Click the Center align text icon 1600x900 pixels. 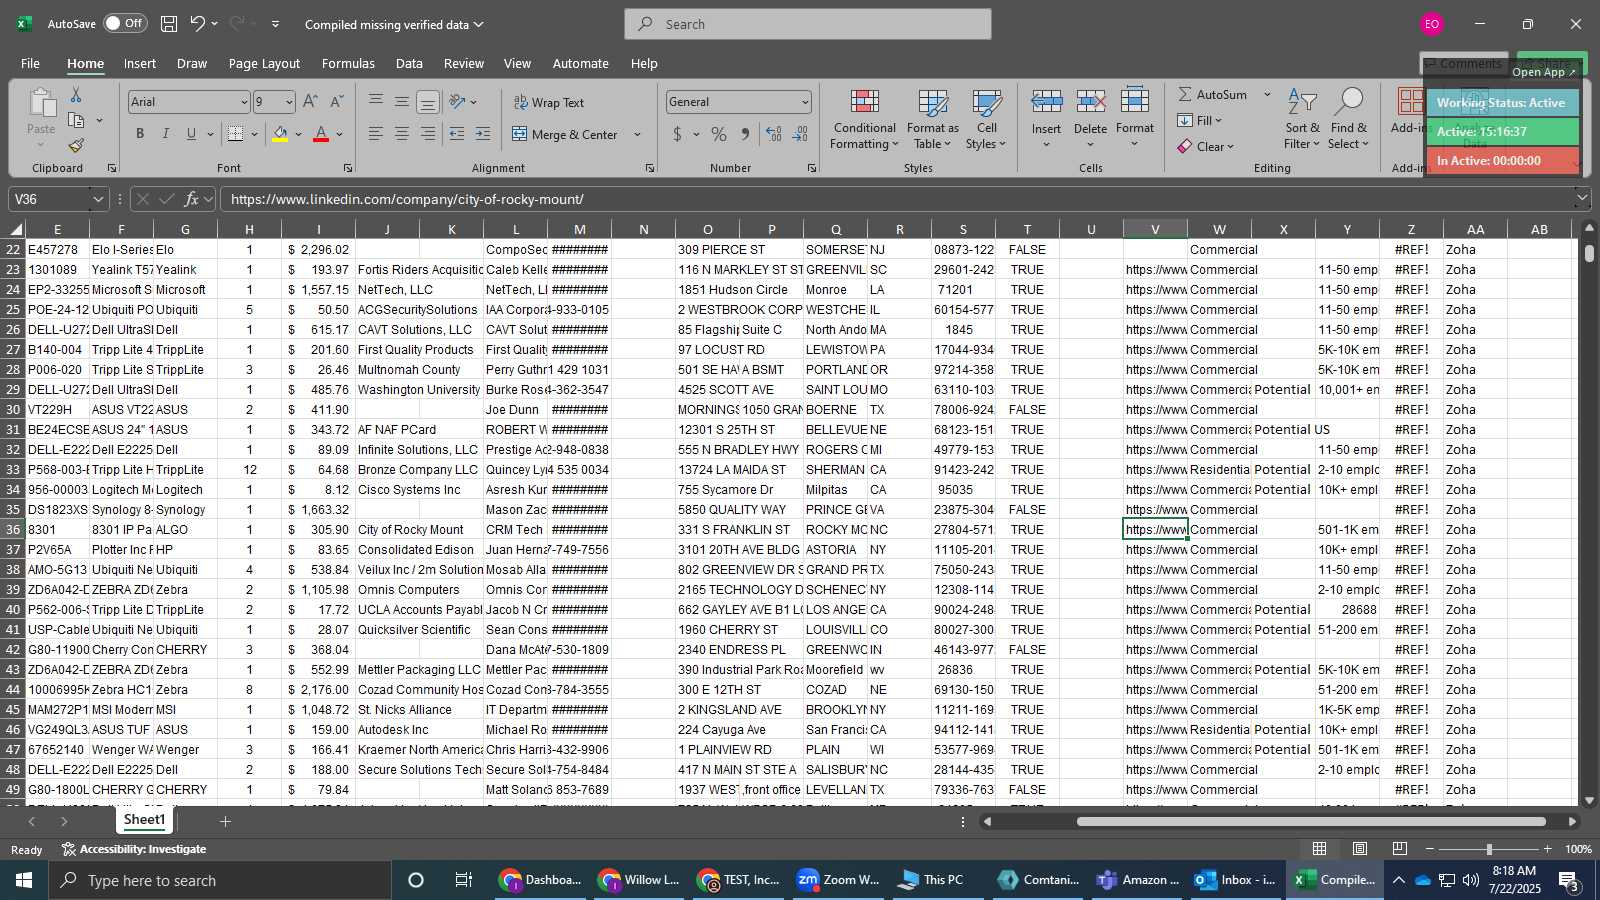(401, 134)
